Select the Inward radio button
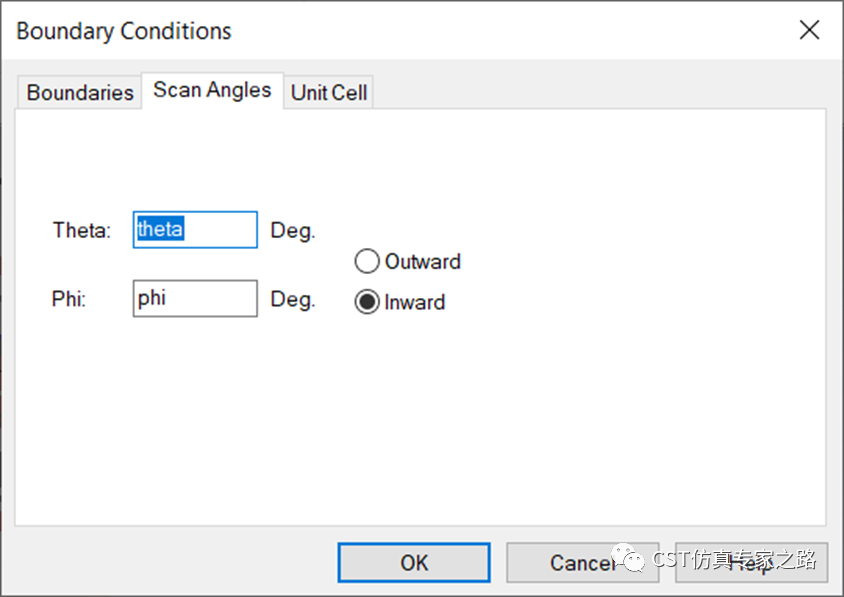The width and height of the screenshot is (844, 597). (367, 302)
